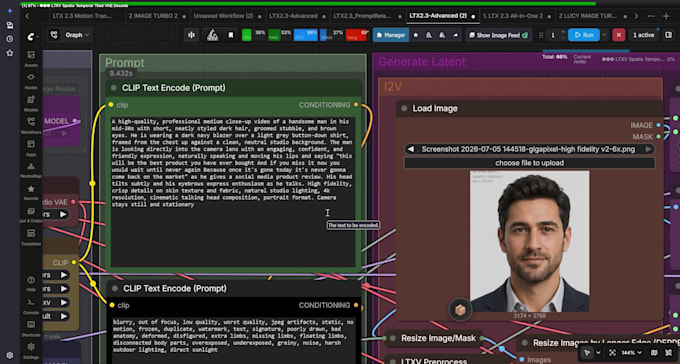Open the Templates sidebar icon
Screen dimensions: 680x364
(31, 236)
